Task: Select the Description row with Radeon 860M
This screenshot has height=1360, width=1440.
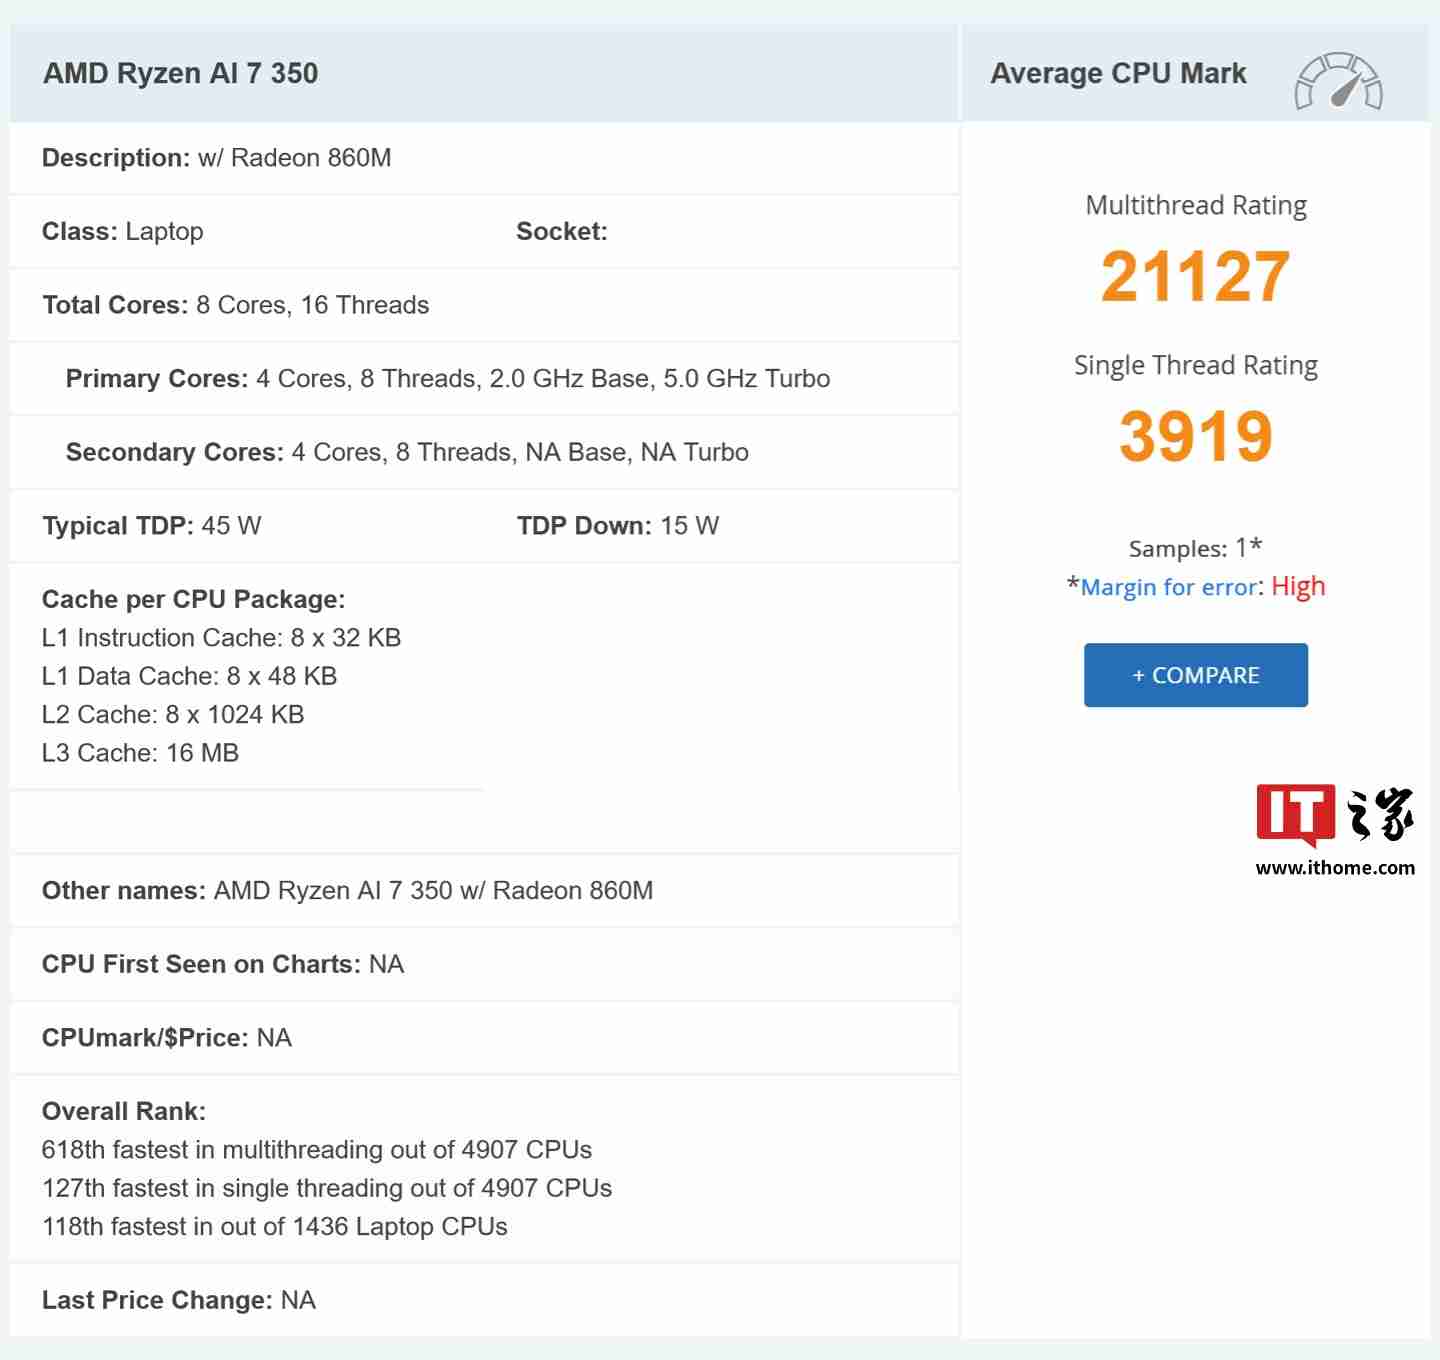Action: [x=217, y=158]
